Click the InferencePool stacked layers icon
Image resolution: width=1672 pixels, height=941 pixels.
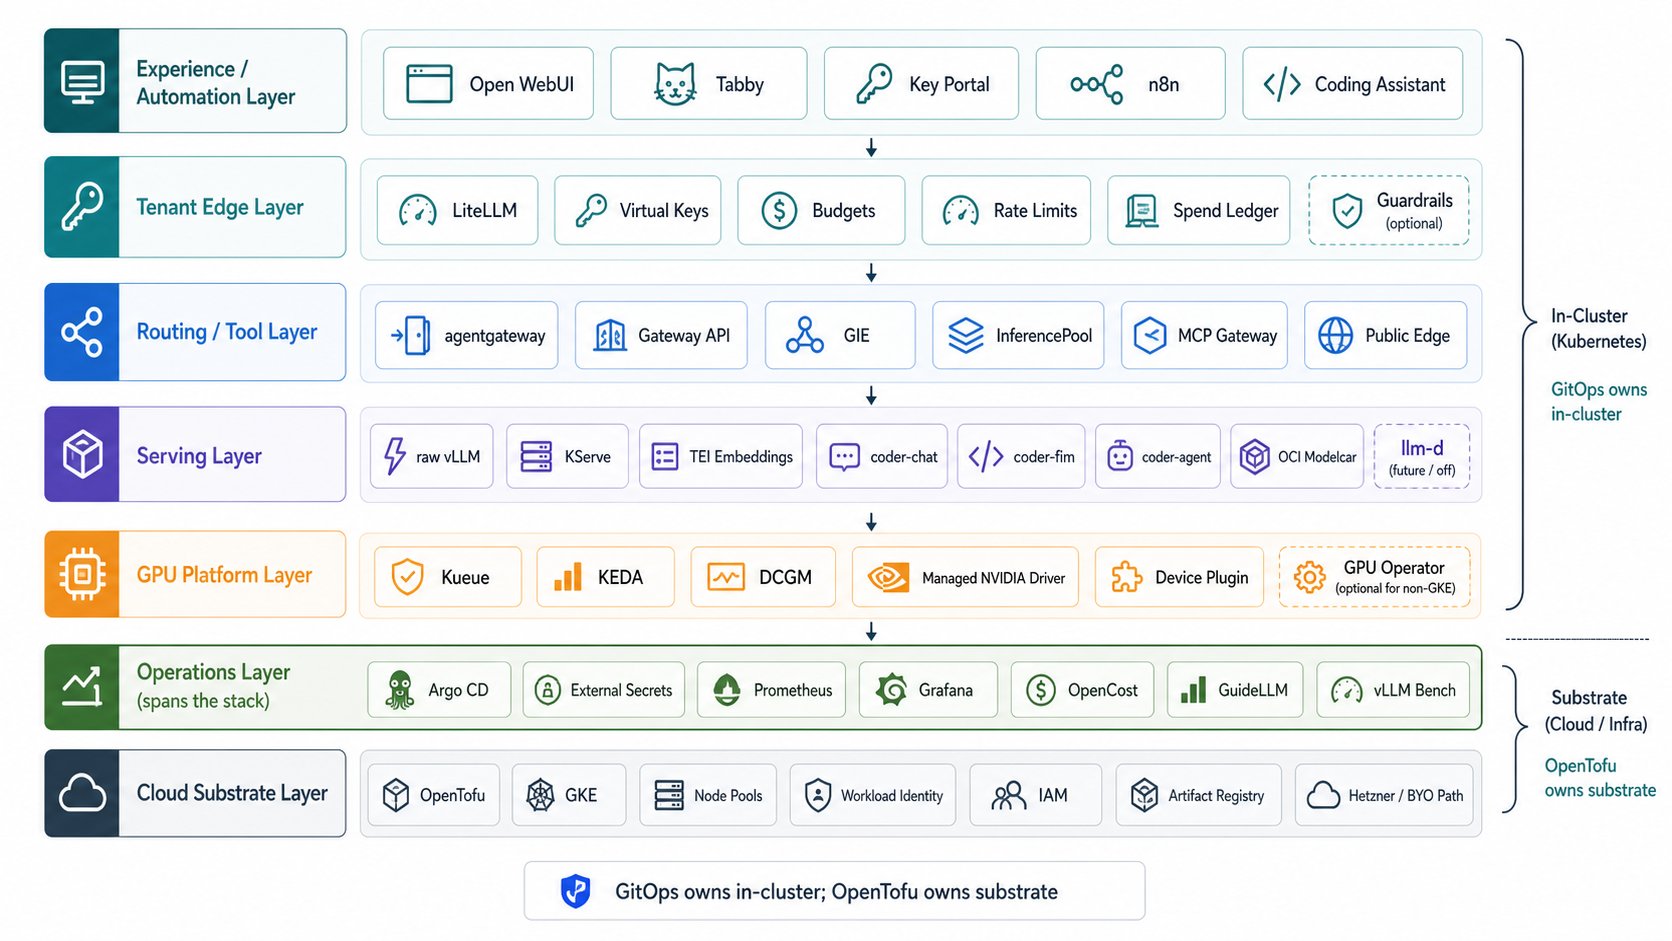(x=966, y=335)
